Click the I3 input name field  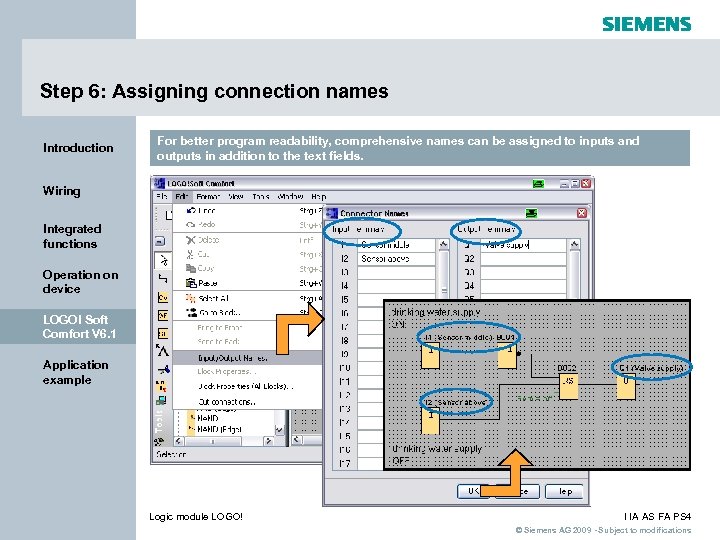point(396,272)
